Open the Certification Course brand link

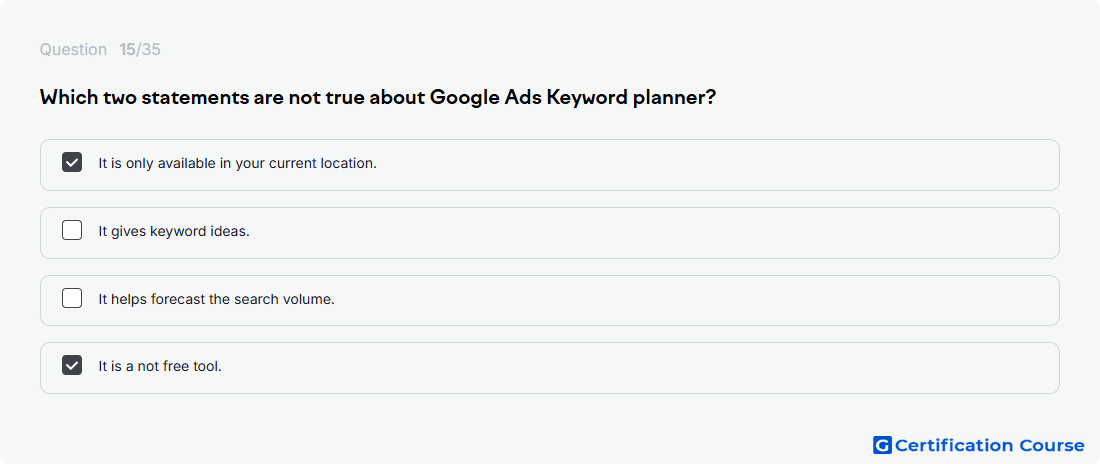click(979, 445)
